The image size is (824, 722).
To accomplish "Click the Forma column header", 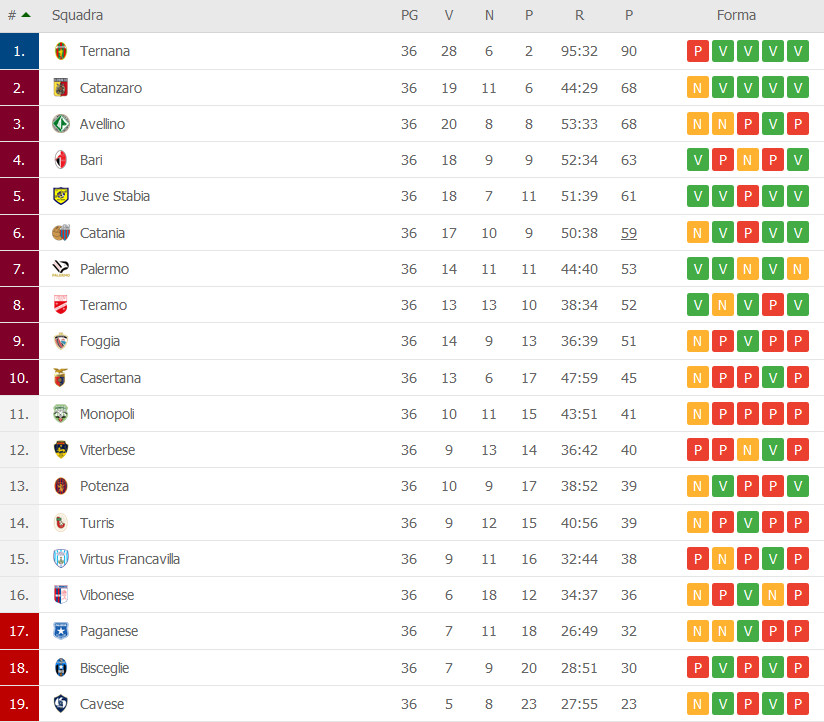I will coord(736,15).
